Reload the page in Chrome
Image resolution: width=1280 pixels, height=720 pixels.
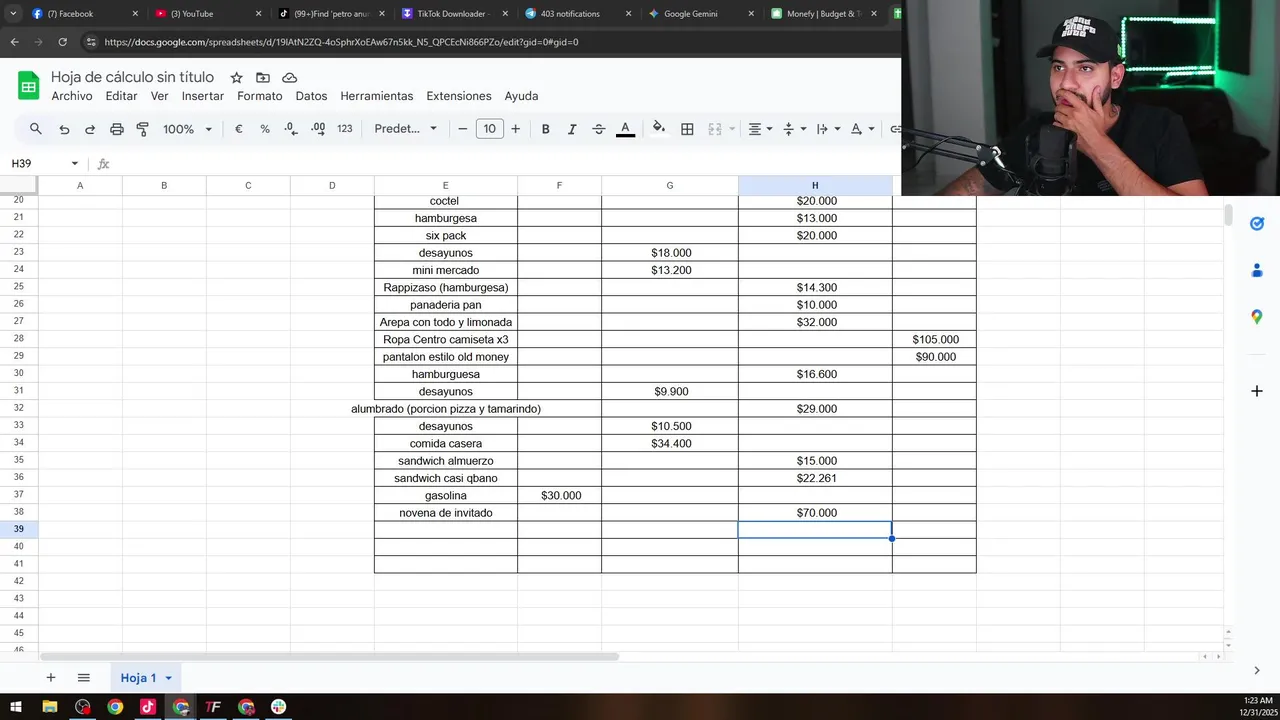pos(63,42)
